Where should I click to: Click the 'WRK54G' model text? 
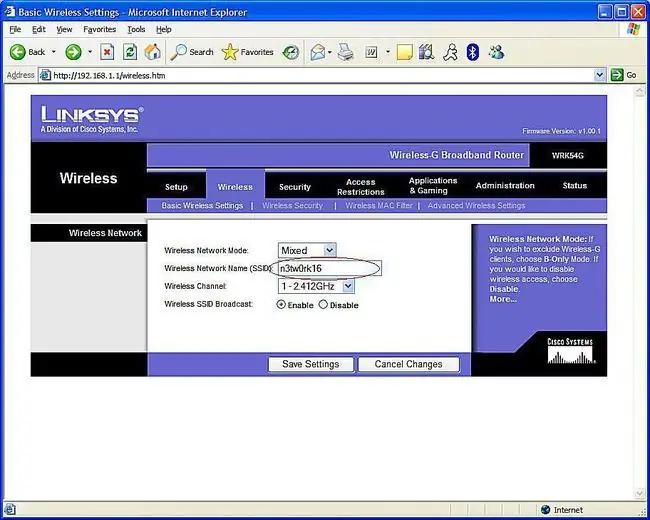(568, 156)
